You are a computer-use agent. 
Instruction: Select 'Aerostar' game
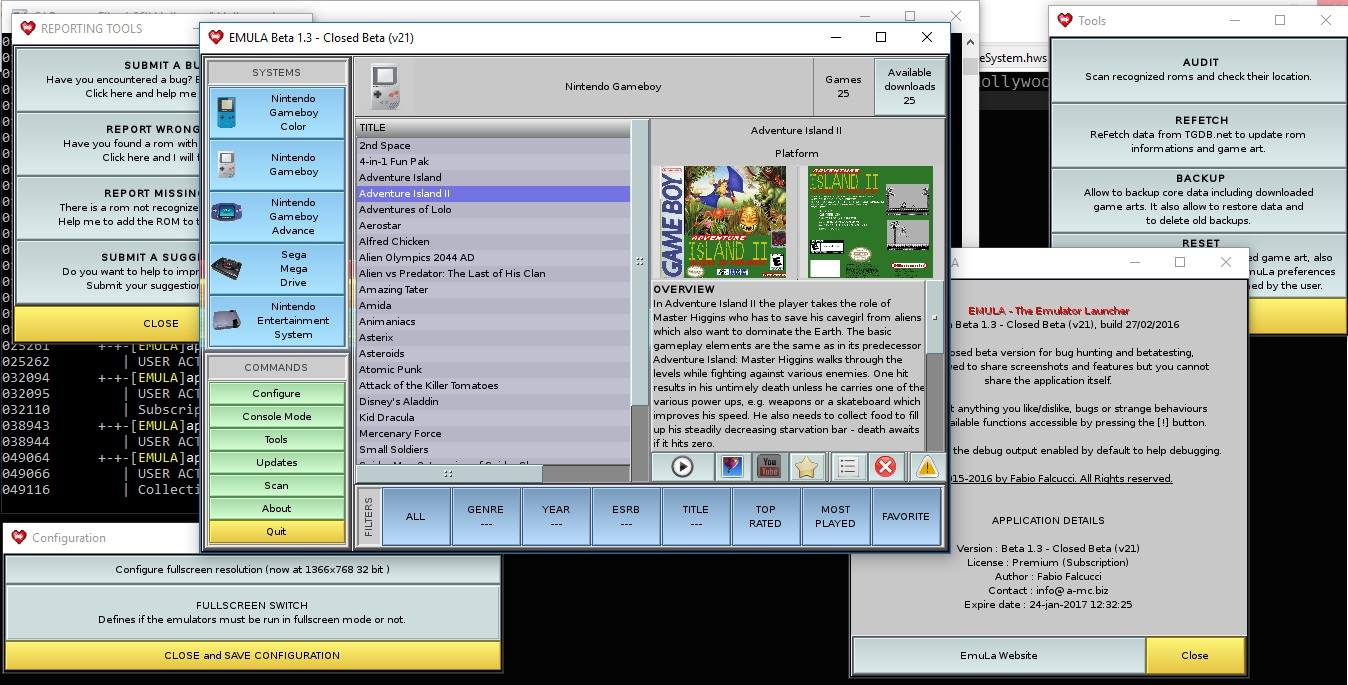pyautogui.click(x=494, y=225)
